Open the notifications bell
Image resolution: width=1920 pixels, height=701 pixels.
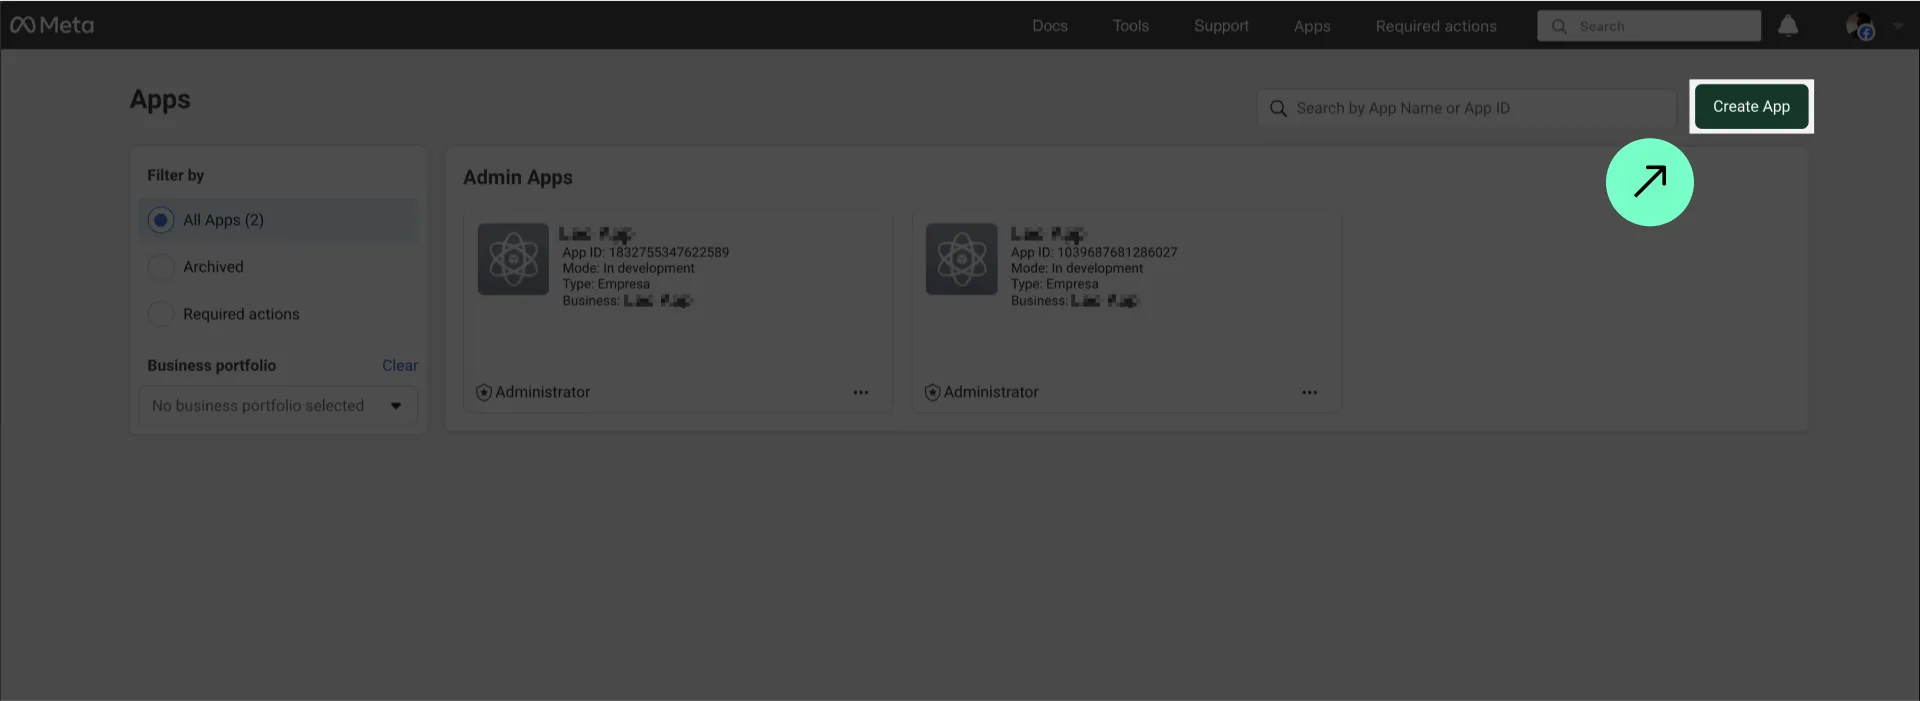point(1788,26)
